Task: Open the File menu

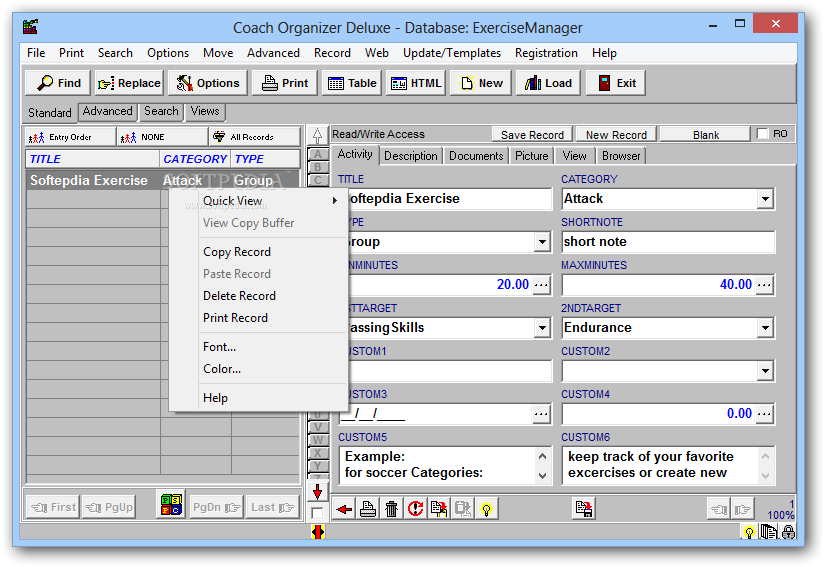Action: pos(36,53)
